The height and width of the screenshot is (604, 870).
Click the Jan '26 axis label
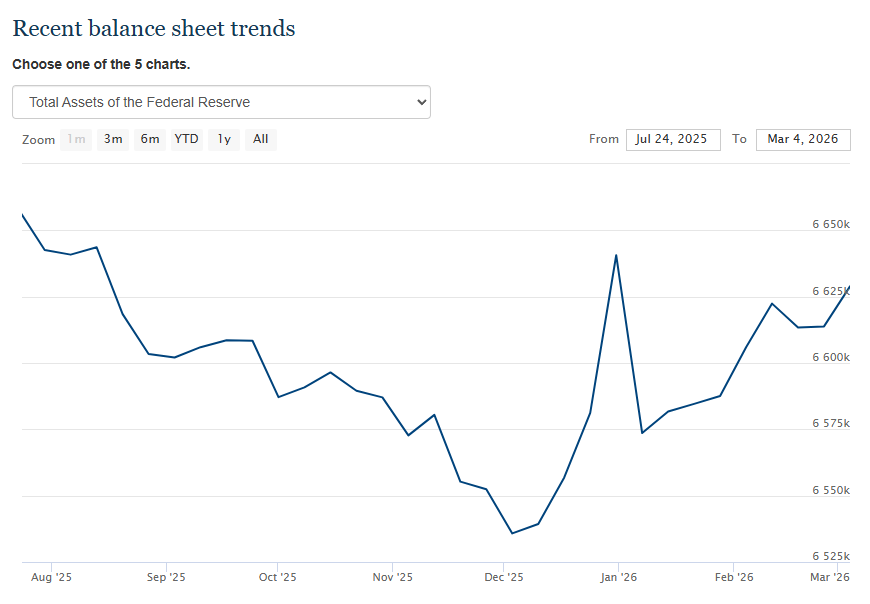(x=618, y=577)
